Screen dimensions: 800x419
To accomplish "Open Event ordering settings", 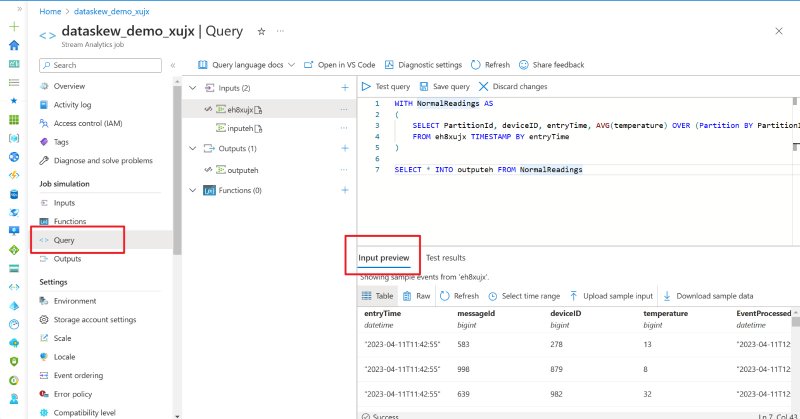I will point(78,376).
